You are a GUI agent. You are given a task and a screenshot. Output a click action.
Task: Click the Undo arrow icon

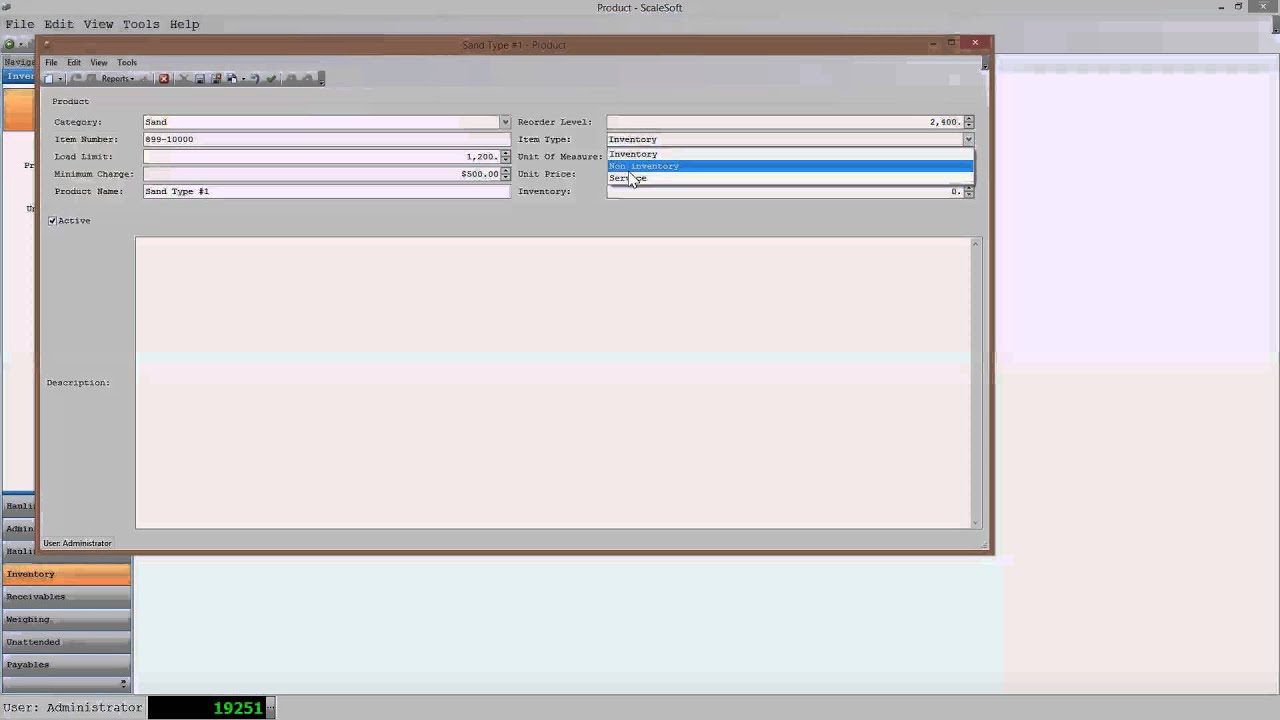tap(255, 78)
